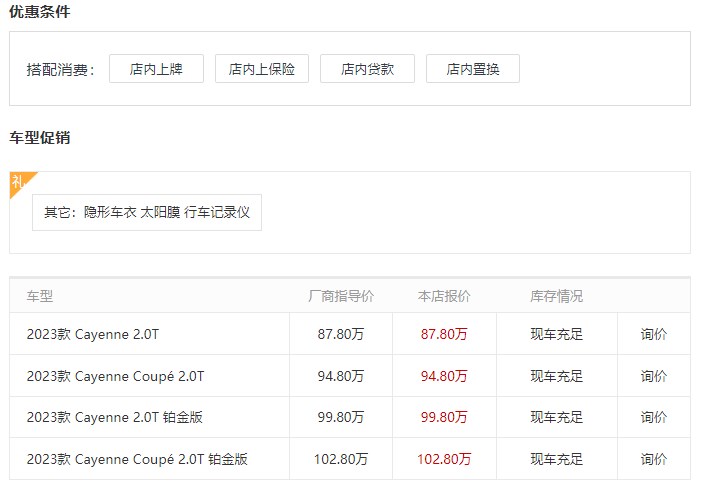Click the 厂商指导价 column header
The width and height of the screenshot is (701, 485).
pos(341,296)
